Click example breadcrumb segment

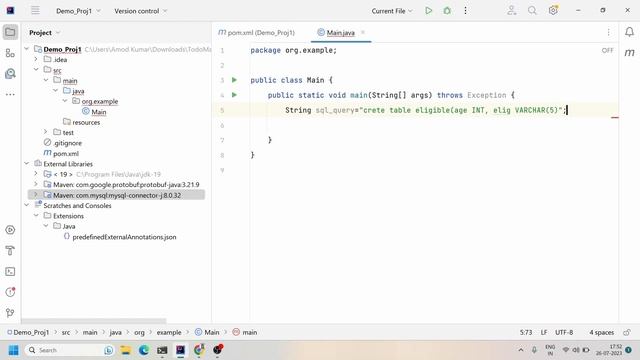click(x=169, y=332)
